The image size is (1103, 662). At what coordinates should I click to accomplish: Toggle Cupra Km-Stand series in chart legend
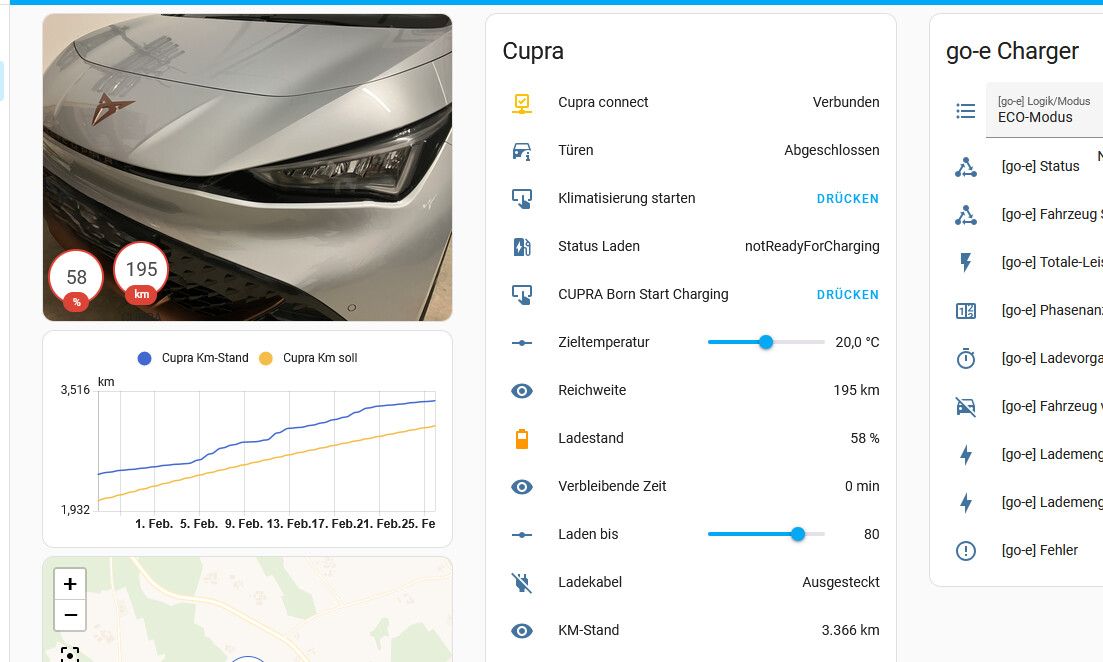pos(193,358)
